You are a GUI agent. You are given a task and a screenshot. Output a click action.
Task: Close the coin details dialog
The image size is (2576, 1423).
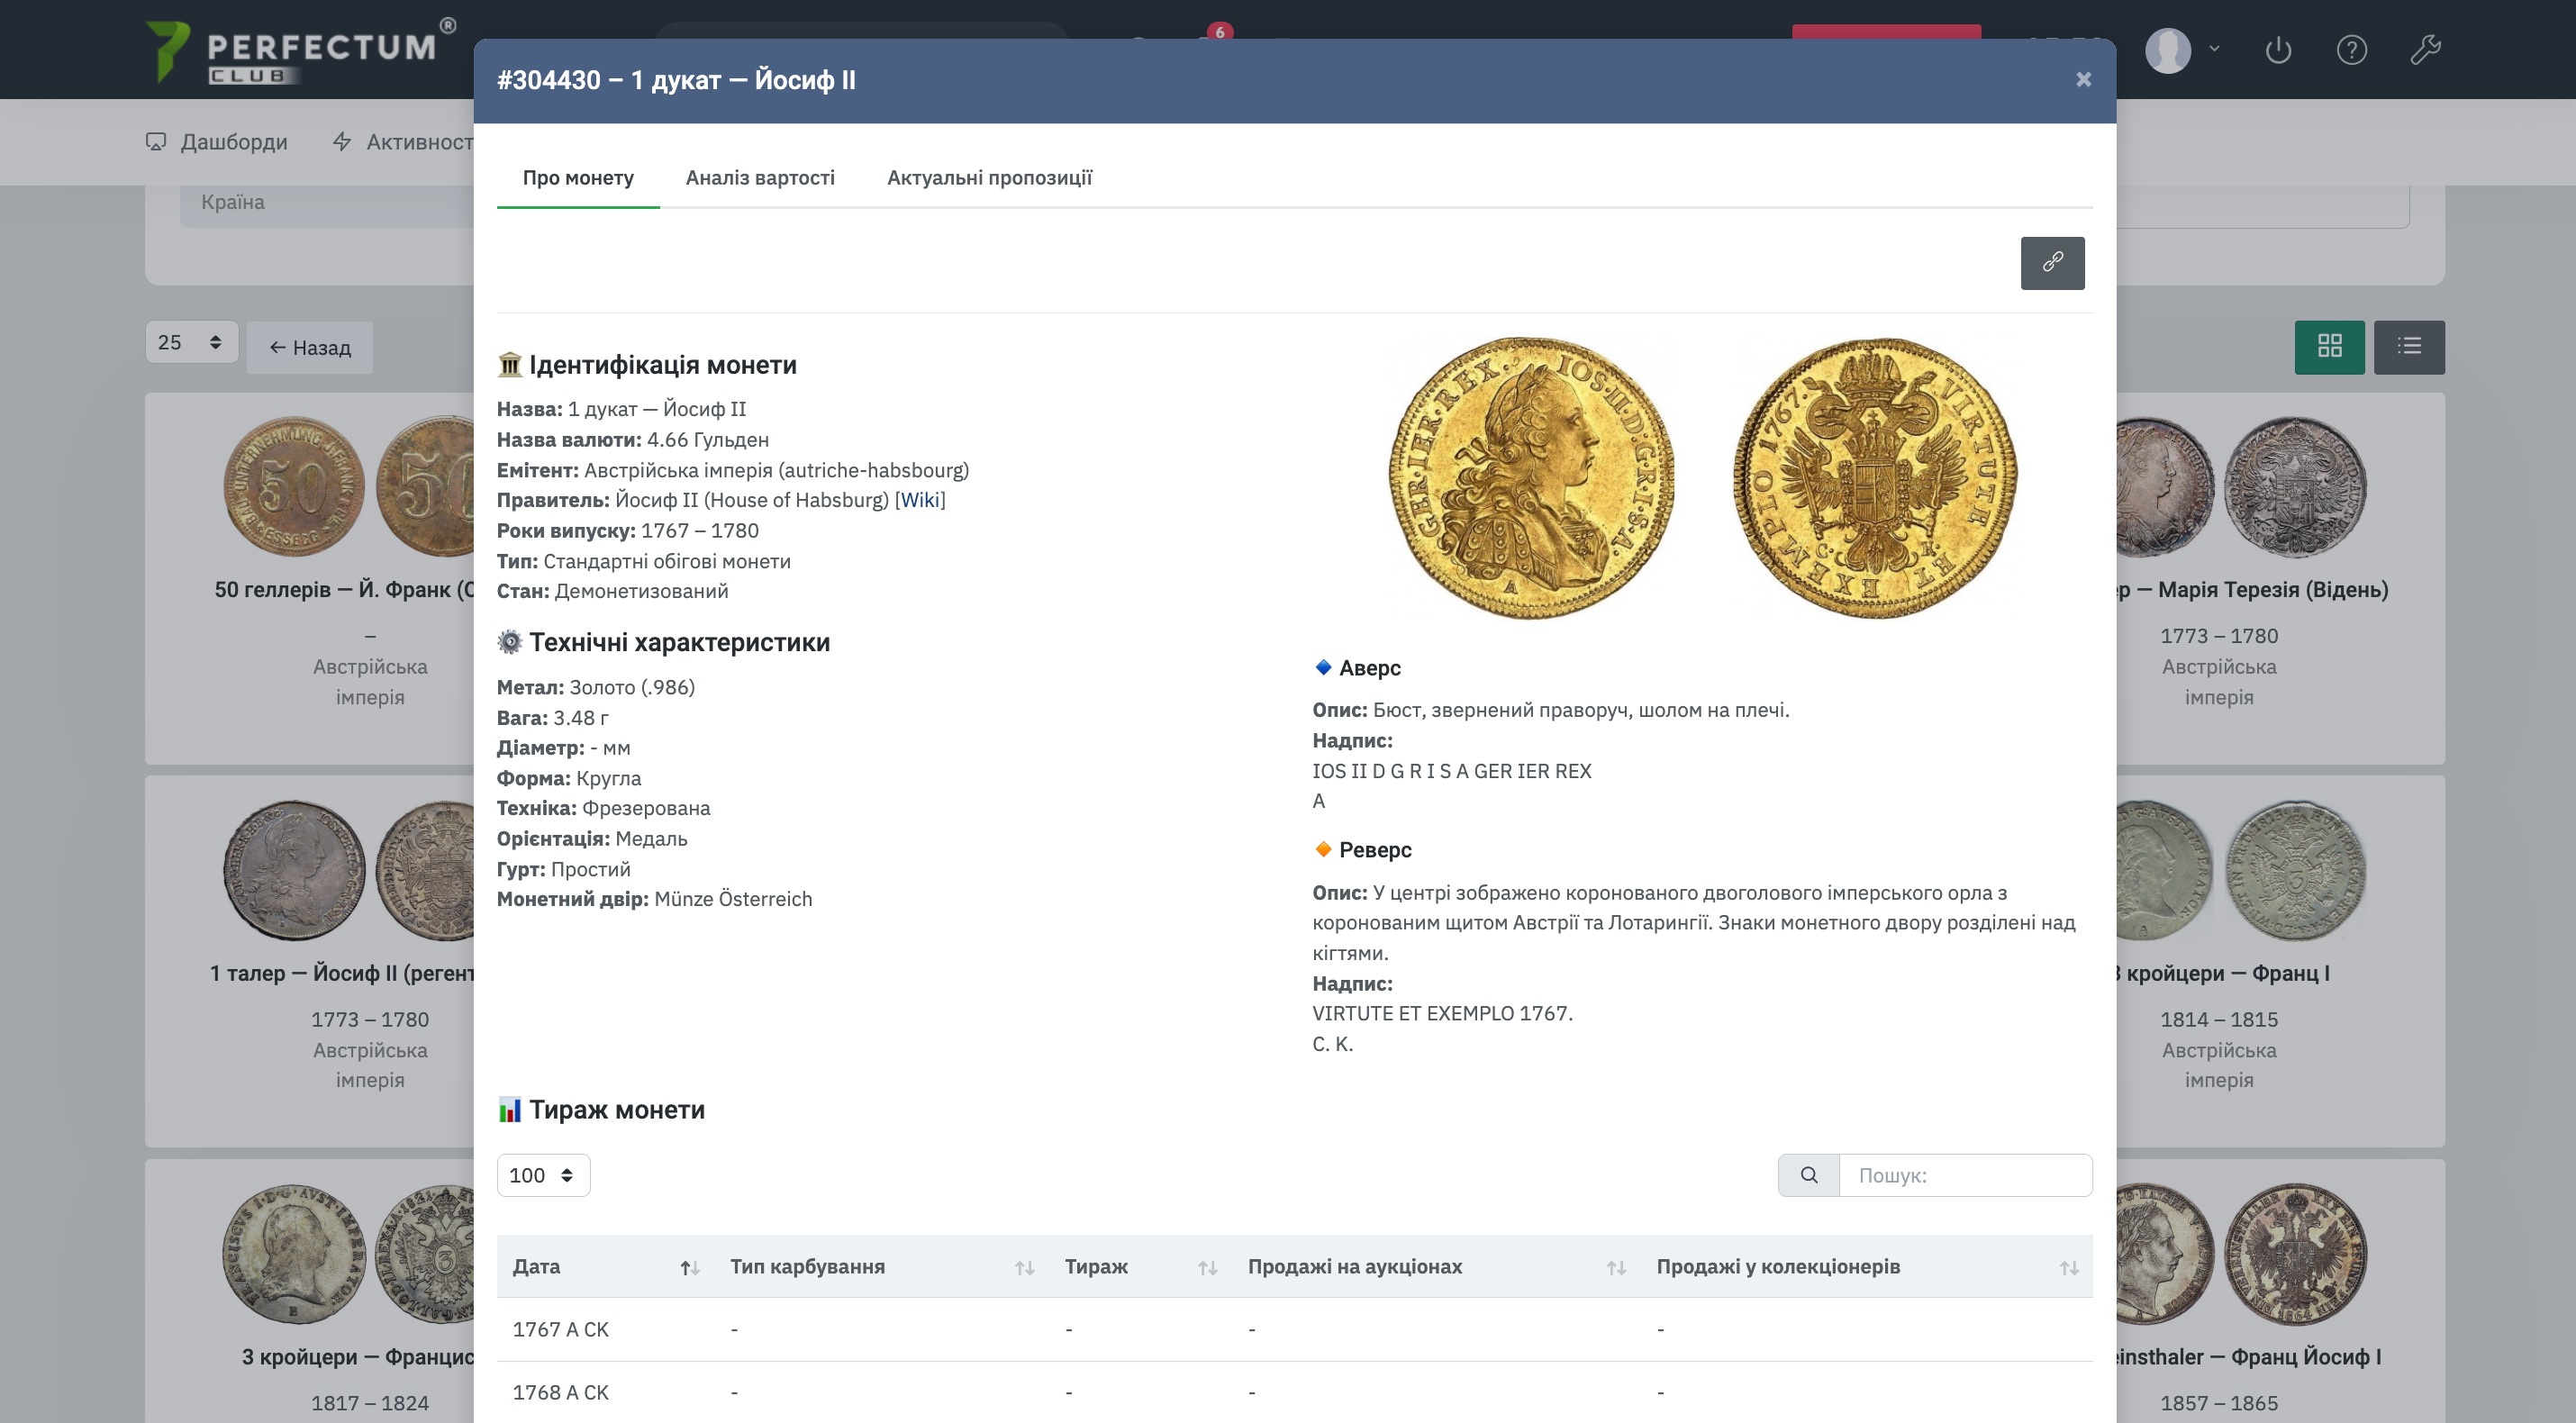[2083, 80]
